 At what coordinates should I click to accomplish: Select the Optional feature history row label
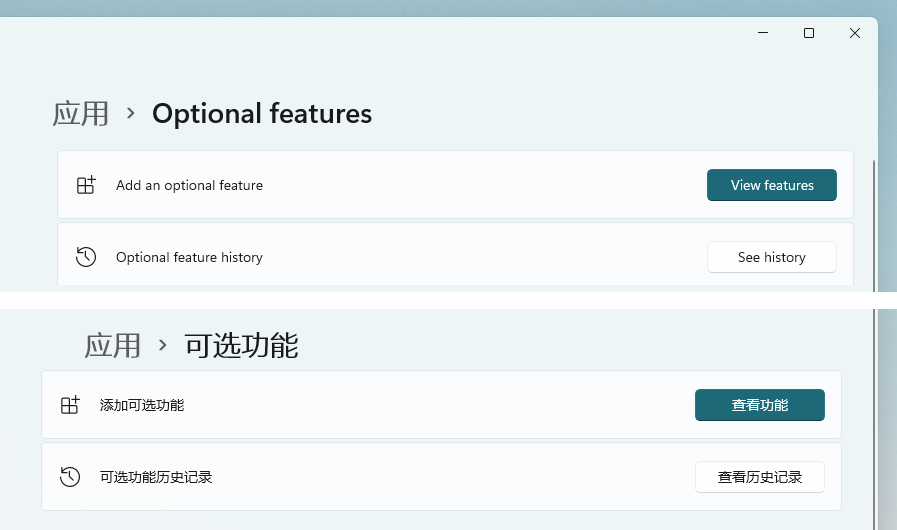click(189, 257)
